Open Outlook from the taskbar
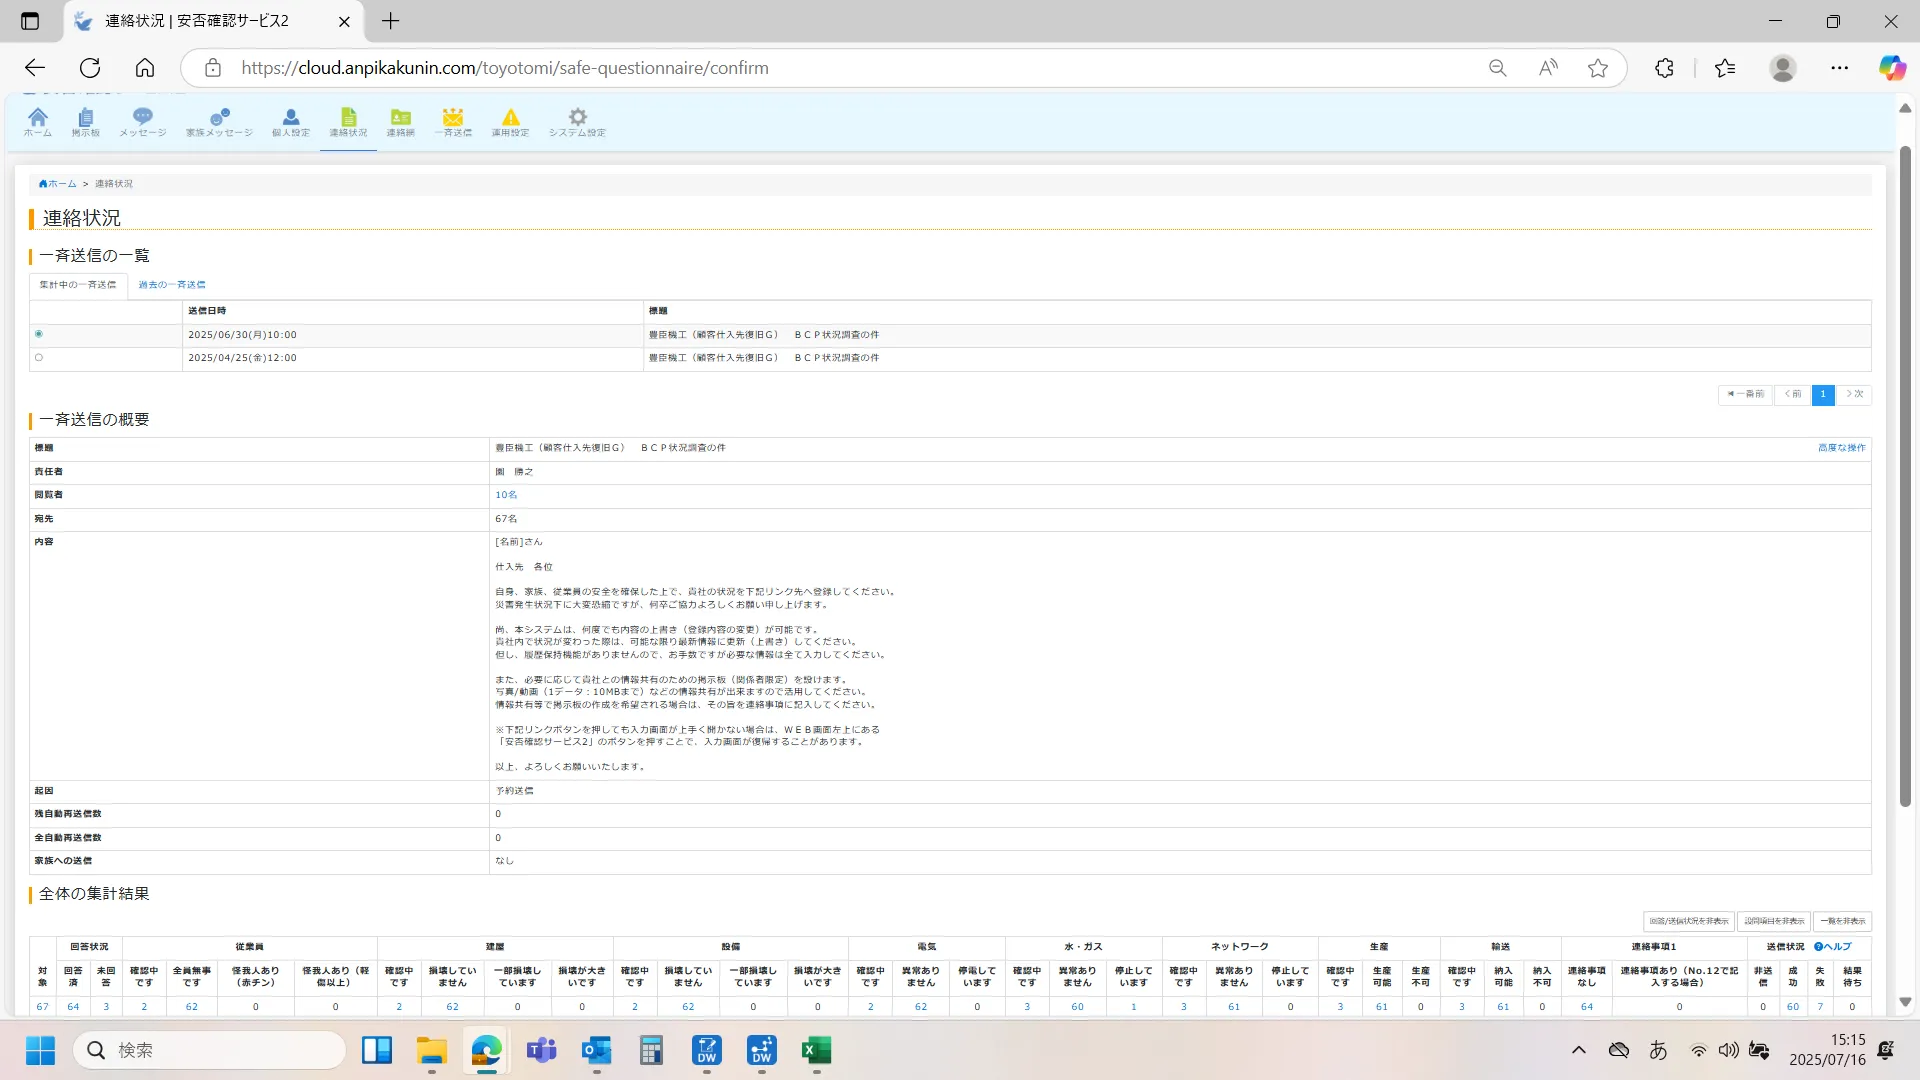Screen dimensions: 1920x1080 tap(597, 1050)
